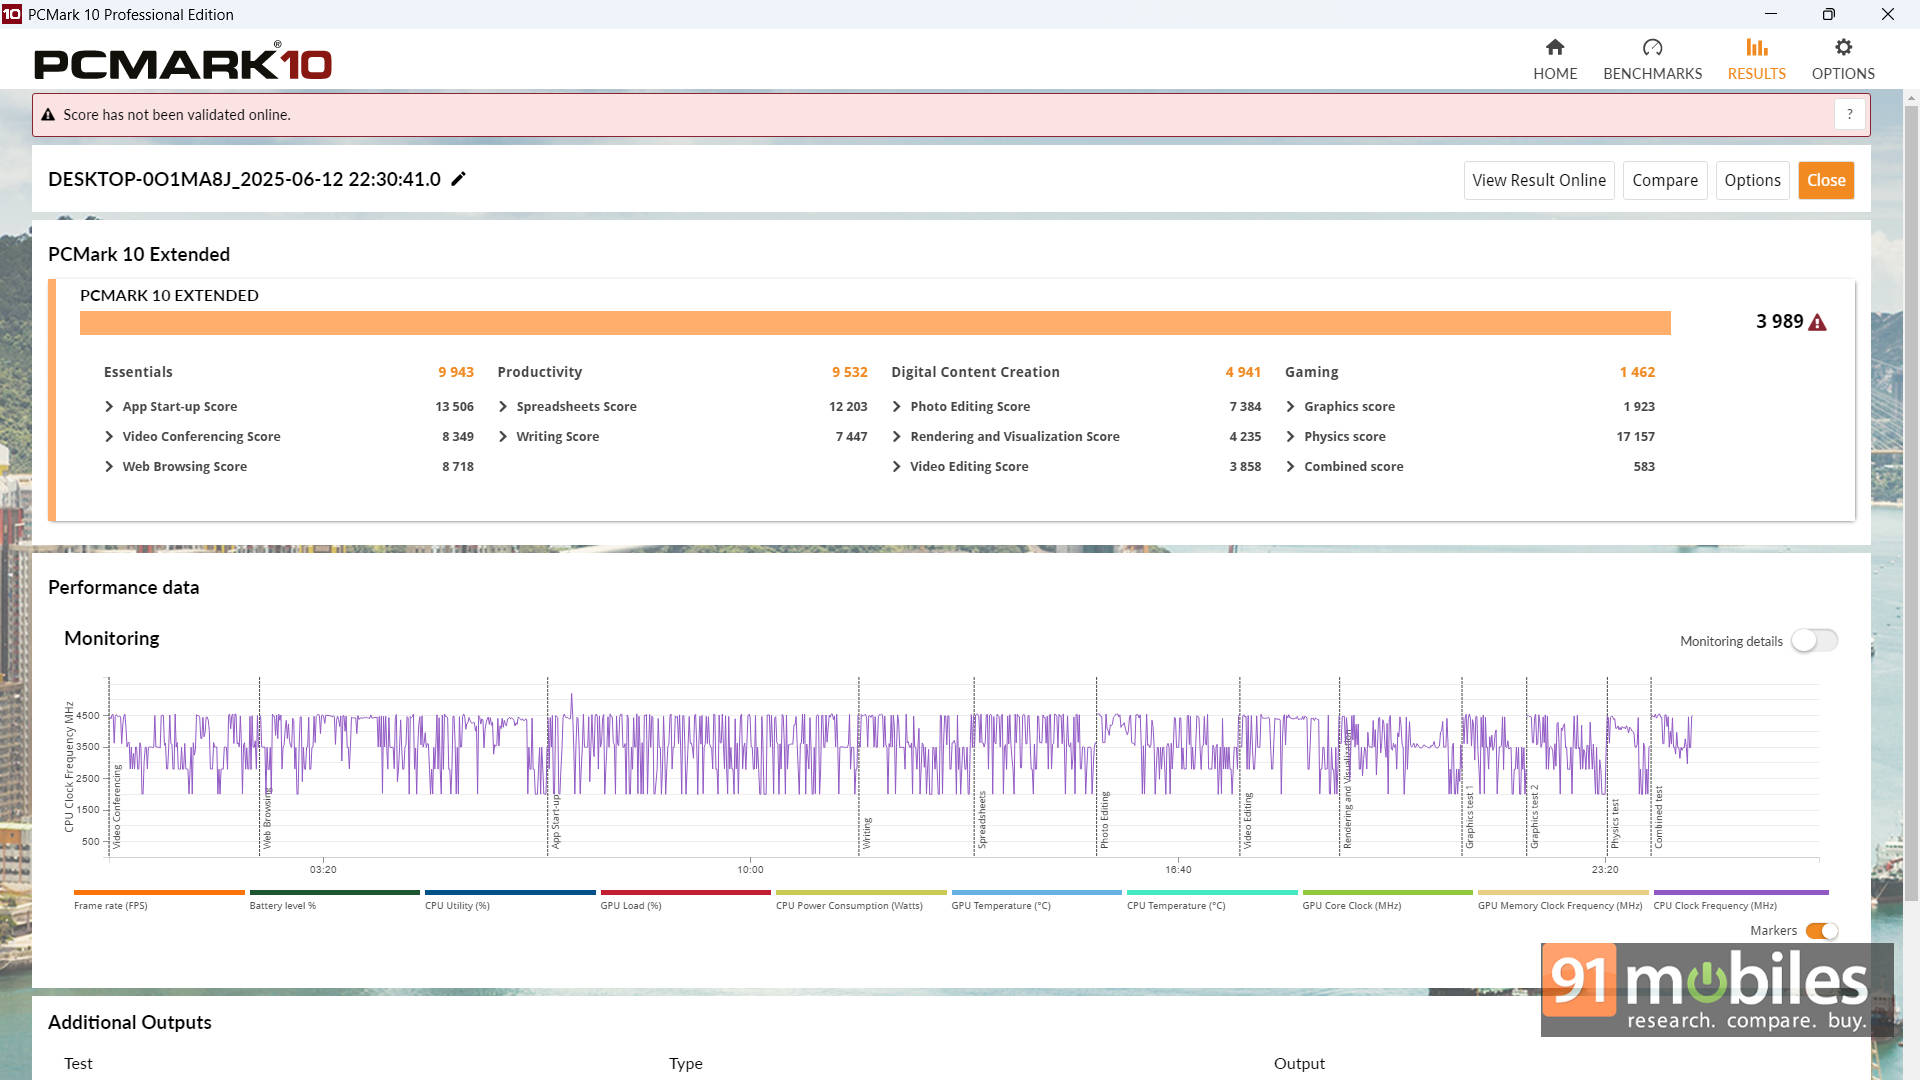The image size is (1920, 1080).
Task: Click the Results bar chart icon
Action: [1756, 47]
